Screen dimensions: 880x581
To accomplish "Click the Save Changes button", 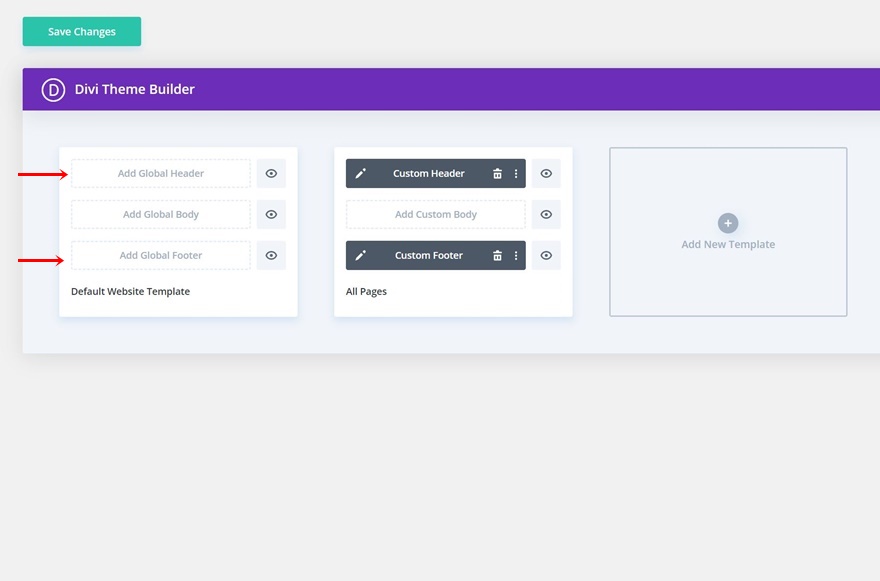I will click(x=82, y=31).
